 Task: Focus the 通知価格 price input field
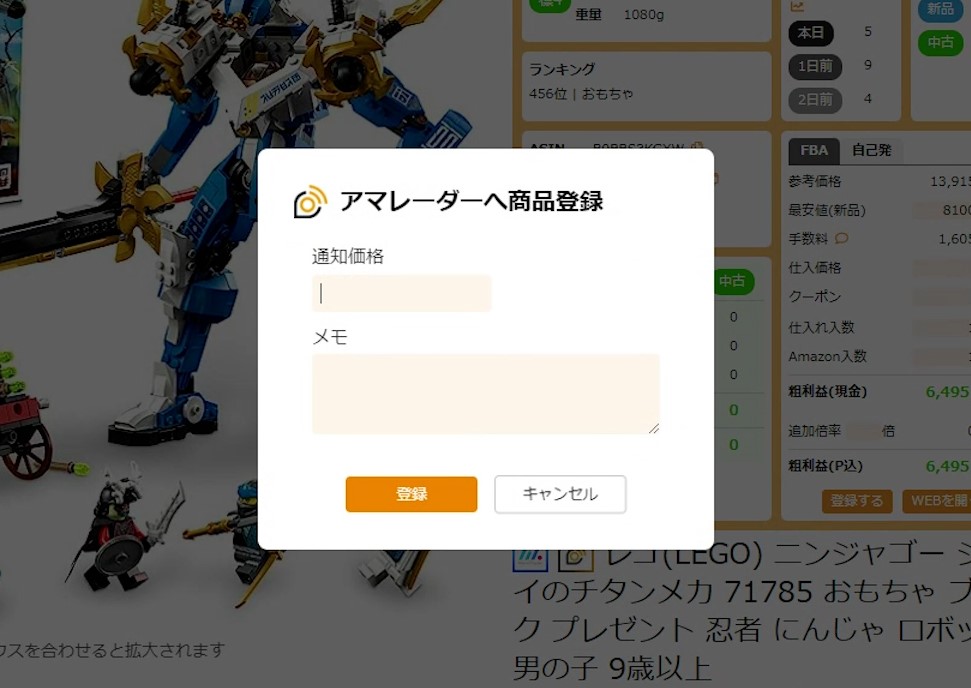tap(401, 294)
